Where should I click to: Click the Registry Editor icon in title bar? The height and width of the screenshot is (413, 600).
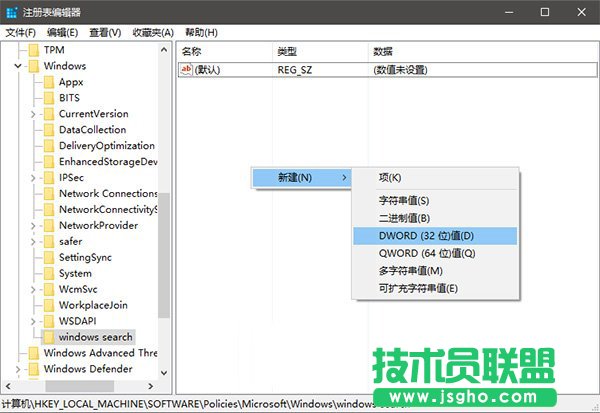(x=11, y=12)
